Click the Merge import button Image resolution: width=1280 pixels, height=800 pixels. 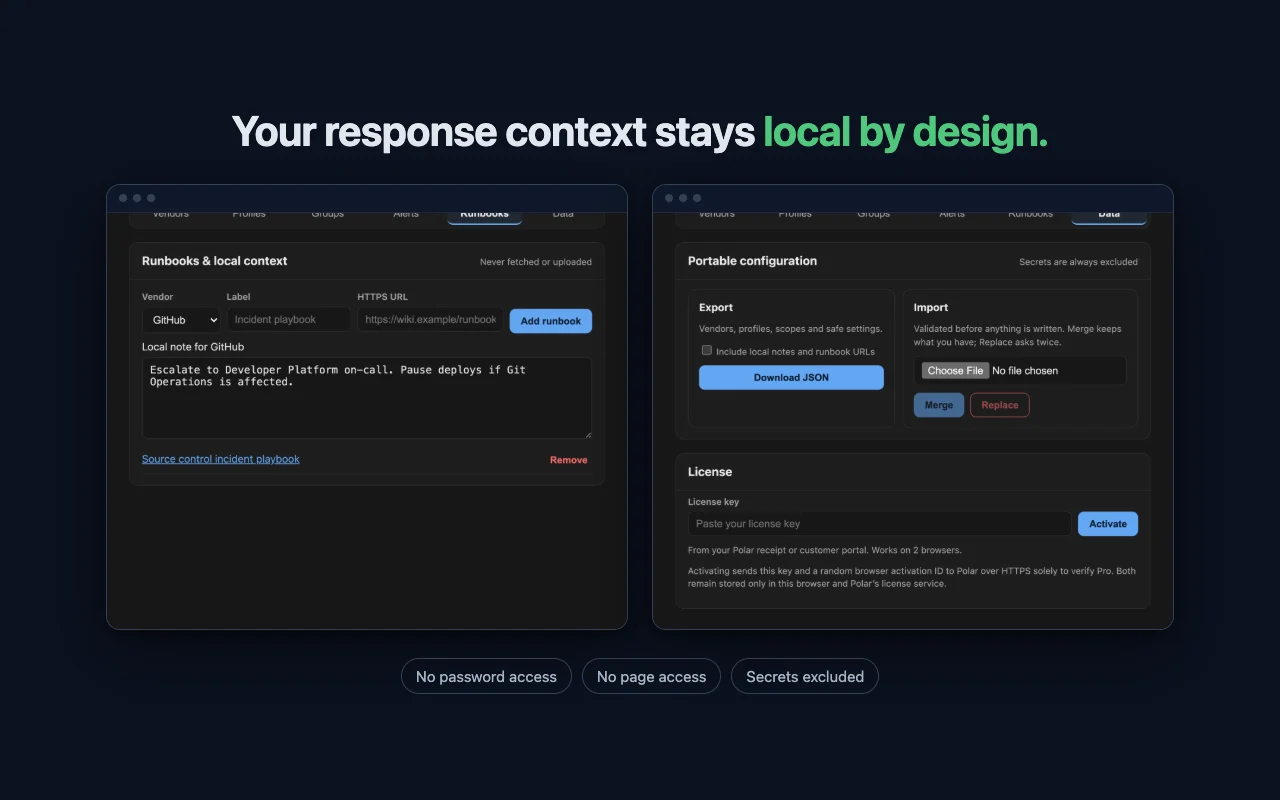click(939, 405)
